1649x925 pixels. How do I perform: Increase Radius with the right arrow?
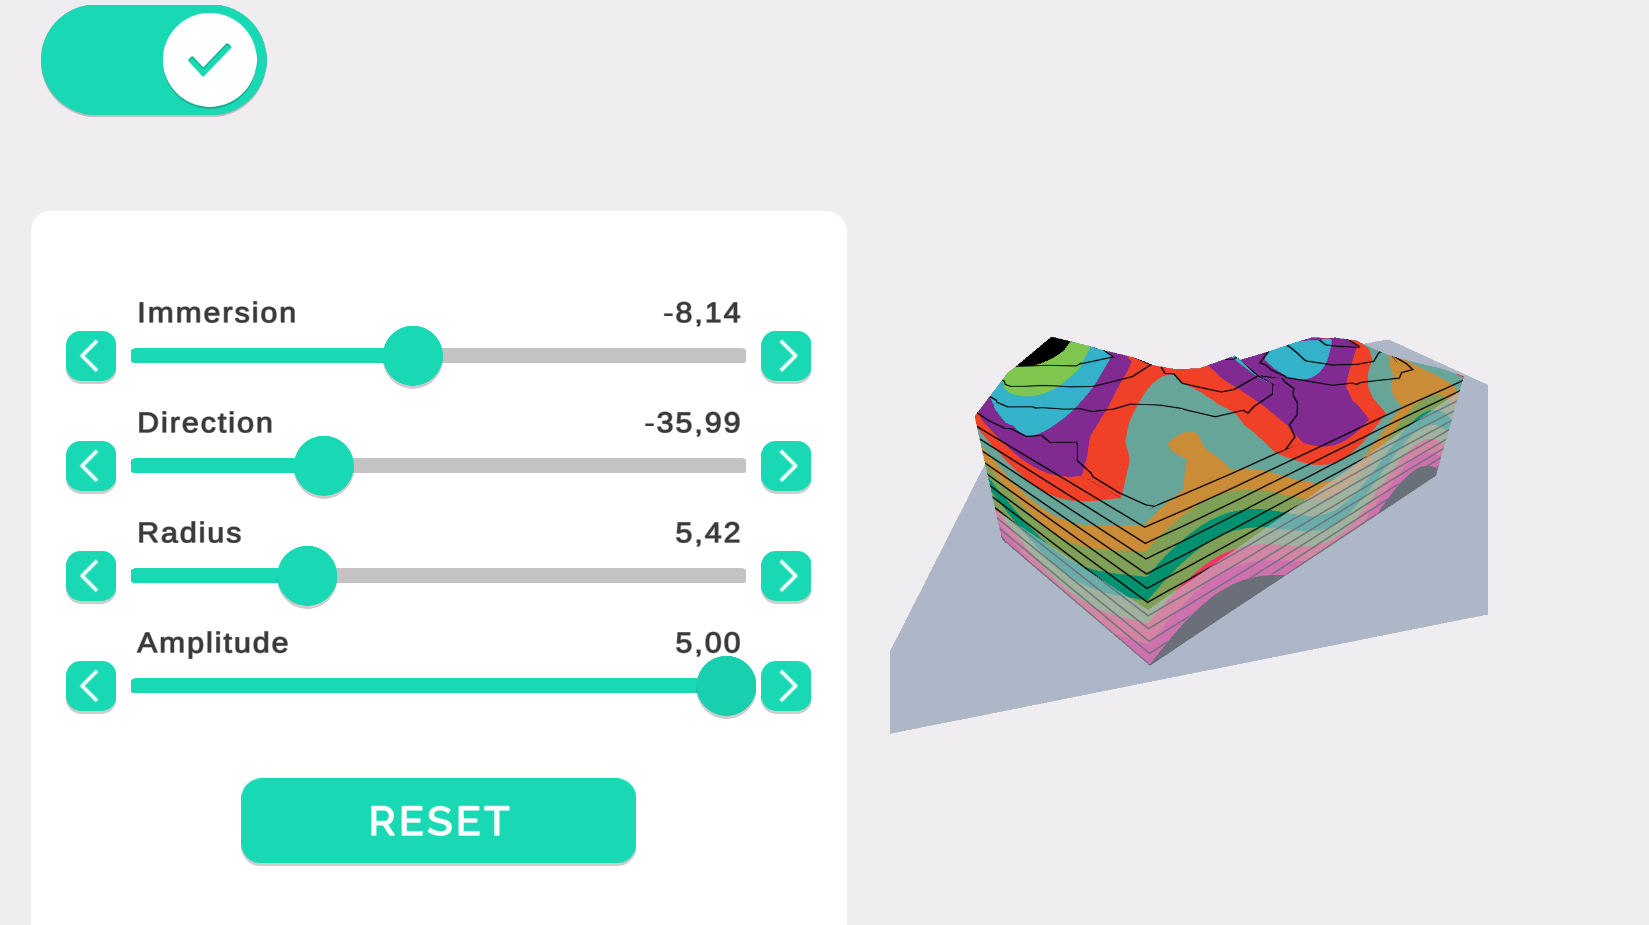786,576
